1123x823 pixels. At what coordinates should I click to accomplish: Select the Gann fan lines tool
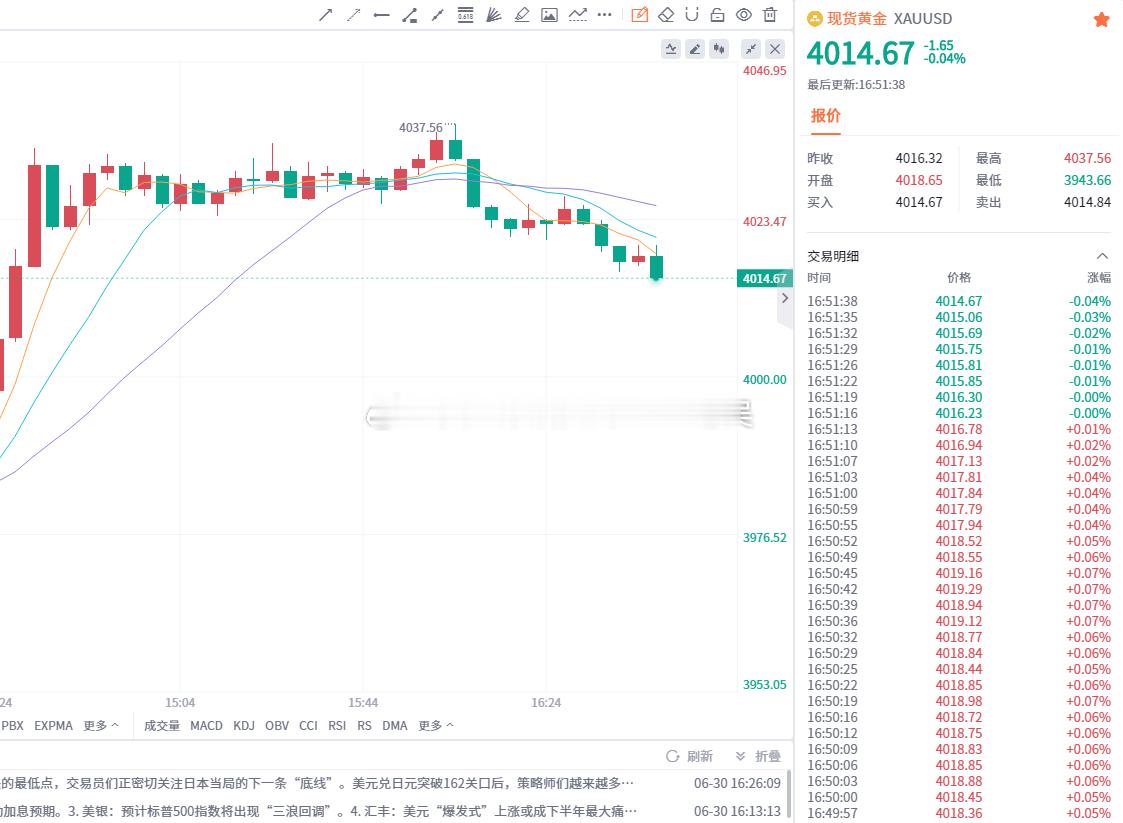(x=493, y=14)
